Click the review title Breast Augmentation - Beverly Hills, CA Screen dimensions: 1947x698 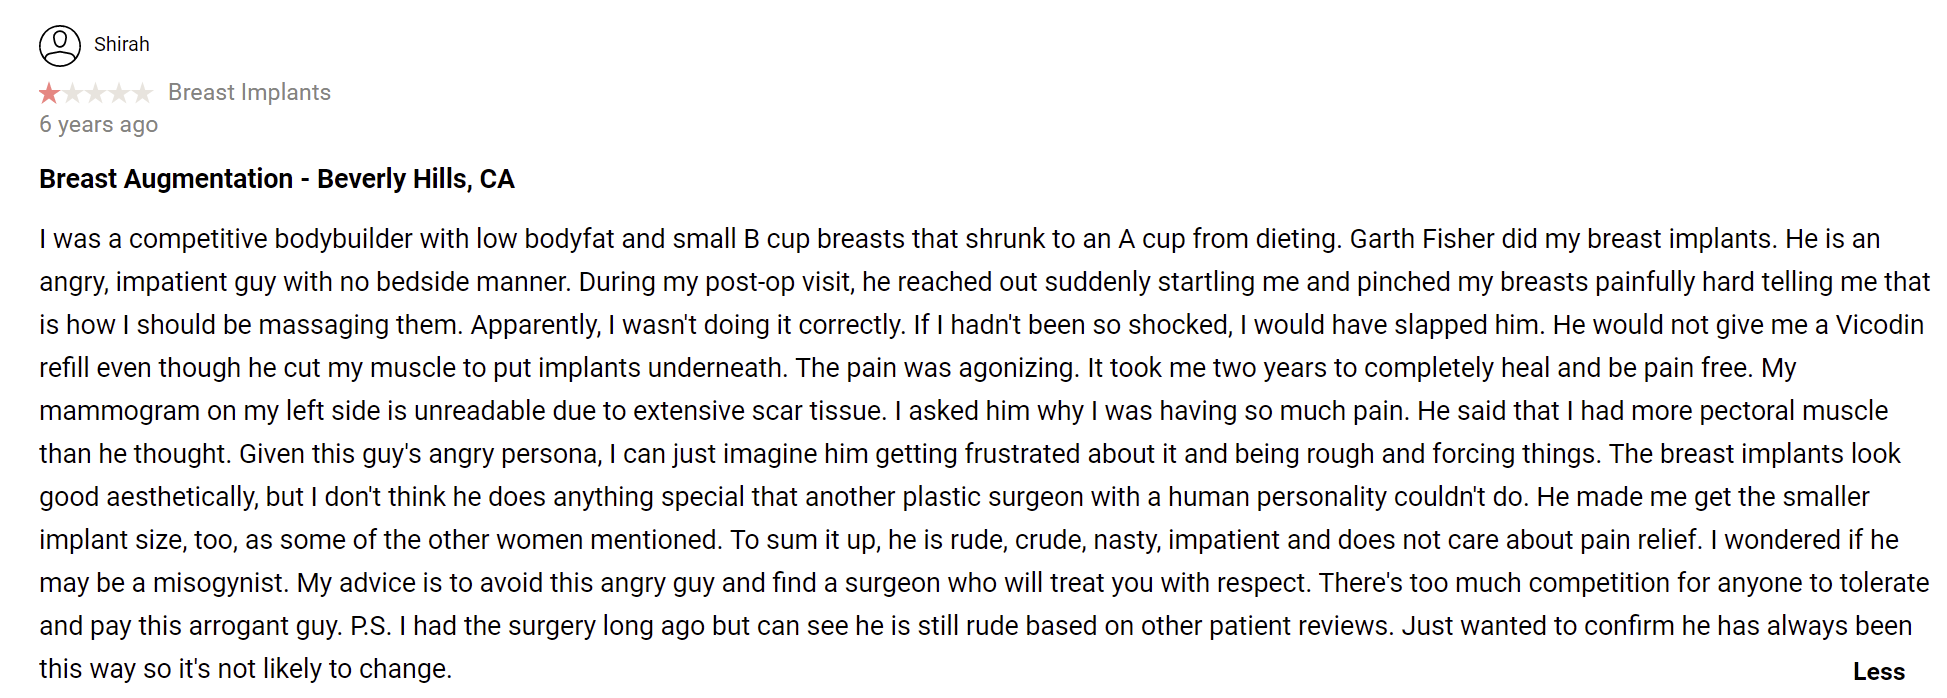point(276,179)
